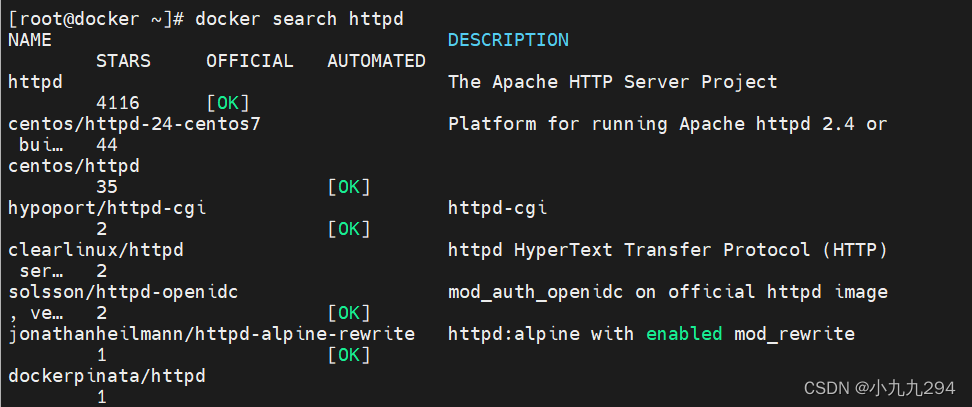
Task: Click [OK] on the line below jonathanheilmann/httpd-alpine-rewrite
Action: click(x=349, y=355)
